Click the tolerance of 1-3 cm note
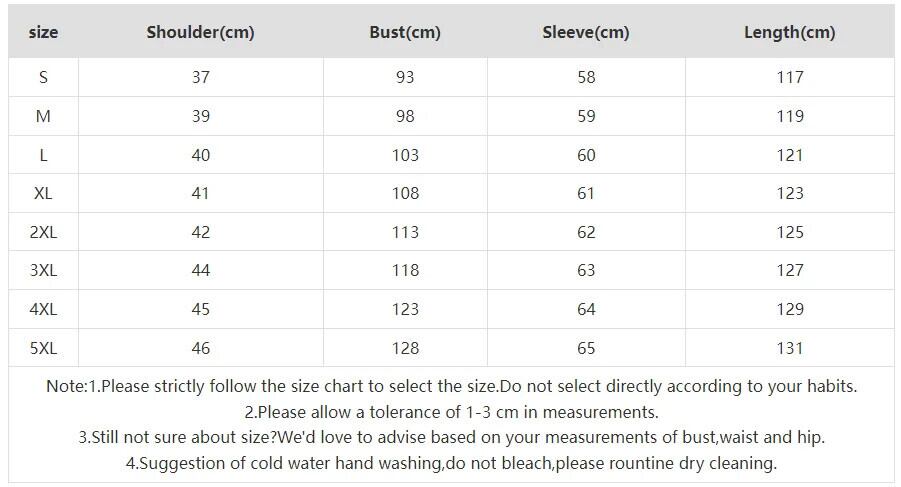Screen dimensions: 901x487 coord(451,412)
